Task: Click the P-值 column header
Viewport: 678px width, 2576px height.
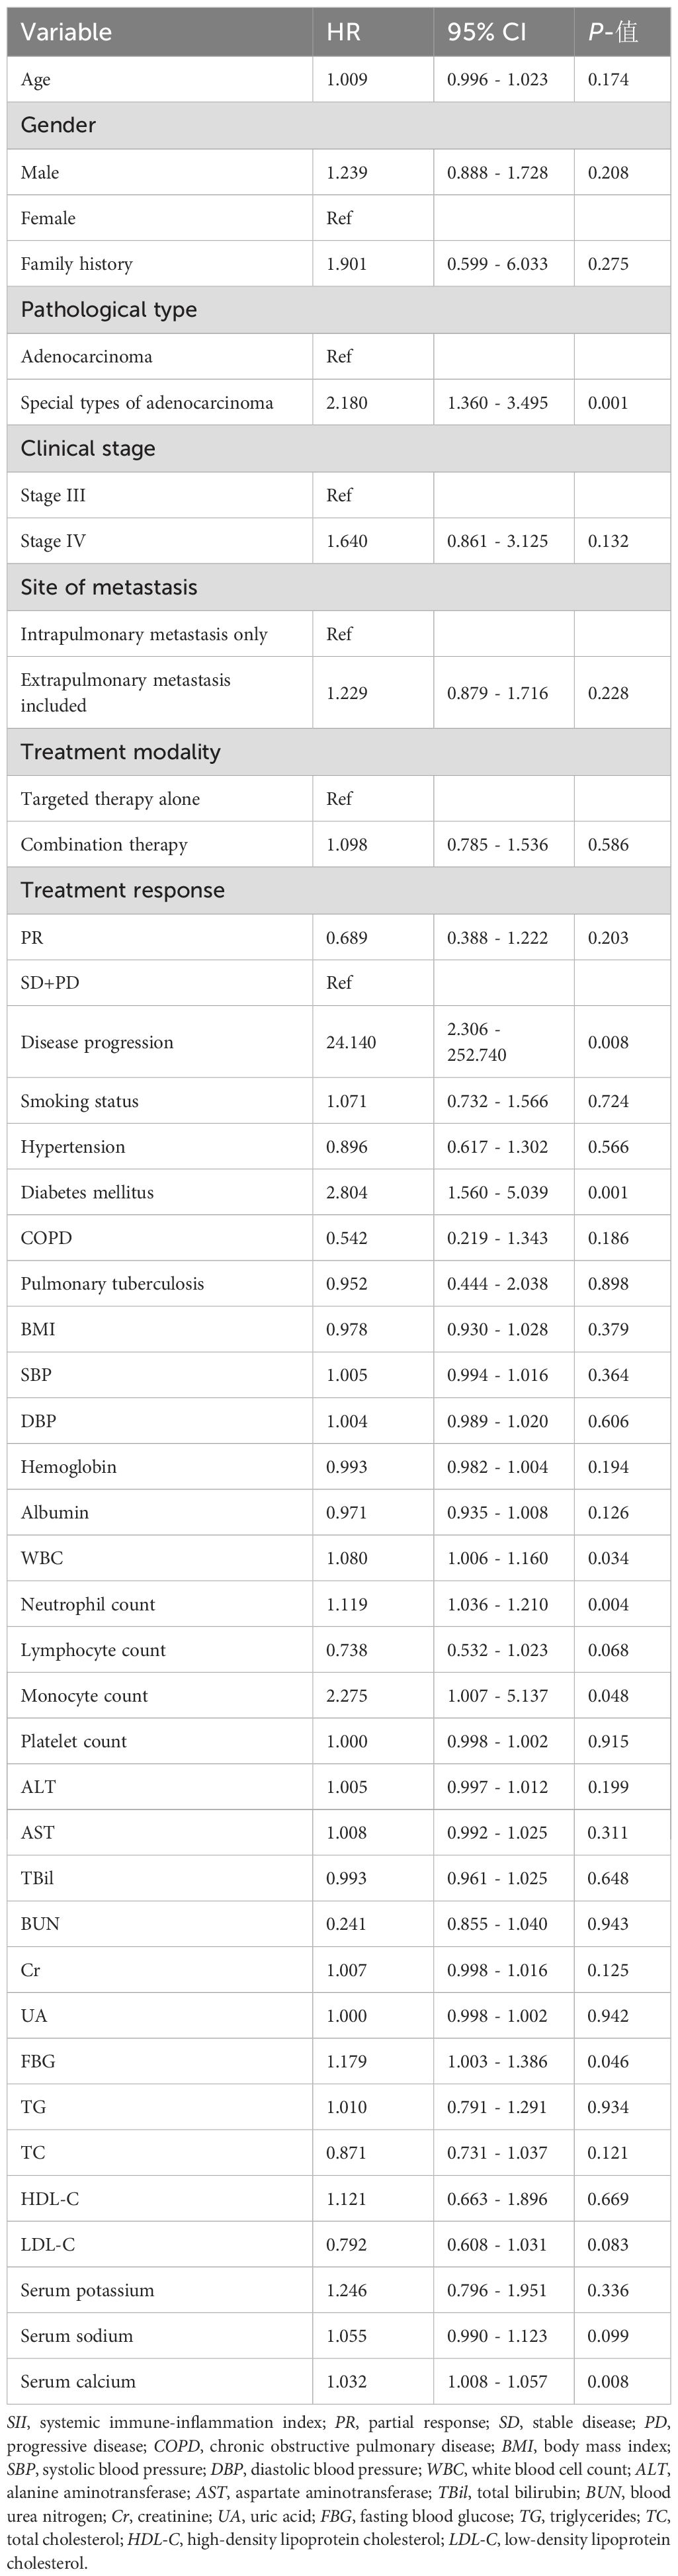Action: point(613,32)
